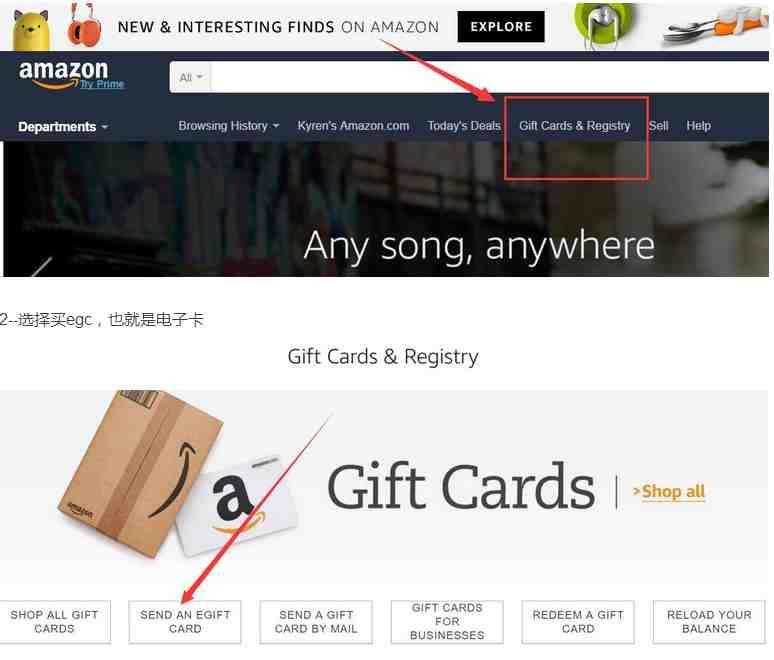Go to Today's Deals
Viewport: 774px width, 660px height.
(x=464, y=126)
